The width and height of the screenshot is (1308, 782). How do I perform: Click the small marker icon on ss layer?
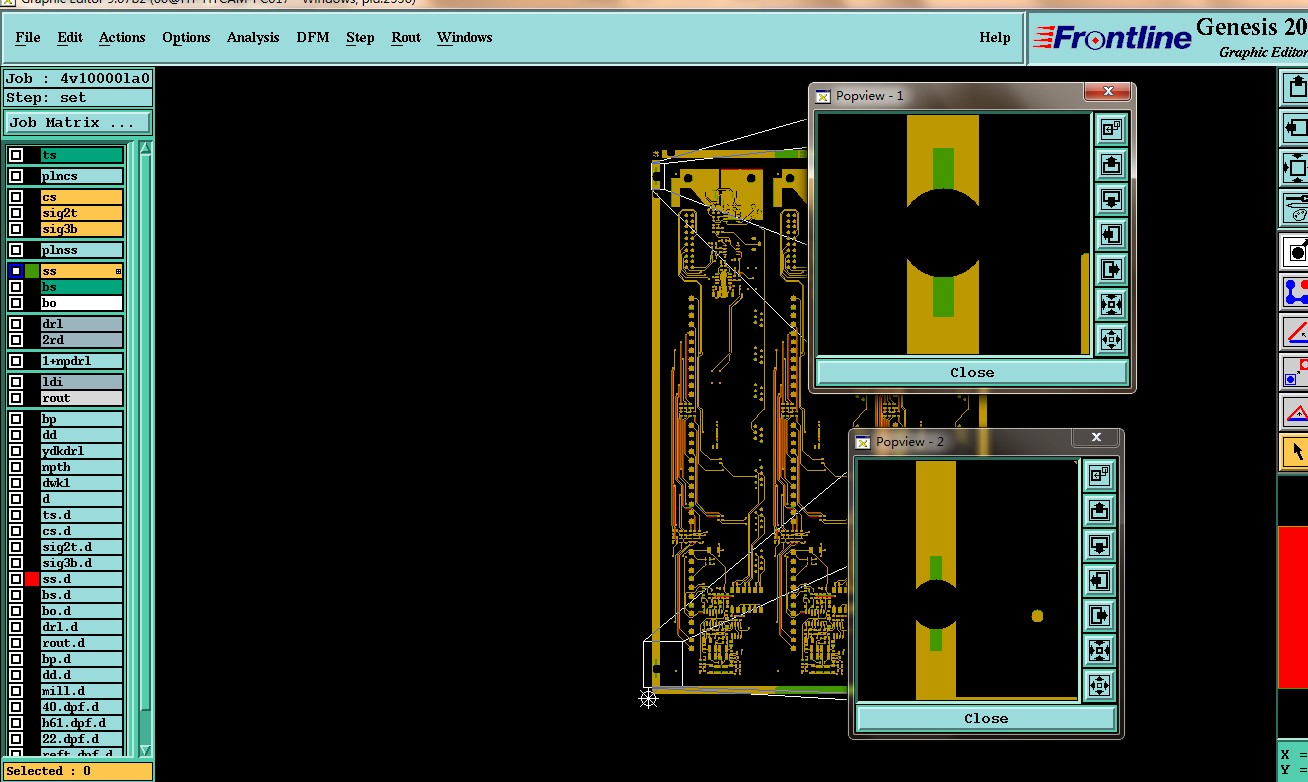(x=118, y=271)
